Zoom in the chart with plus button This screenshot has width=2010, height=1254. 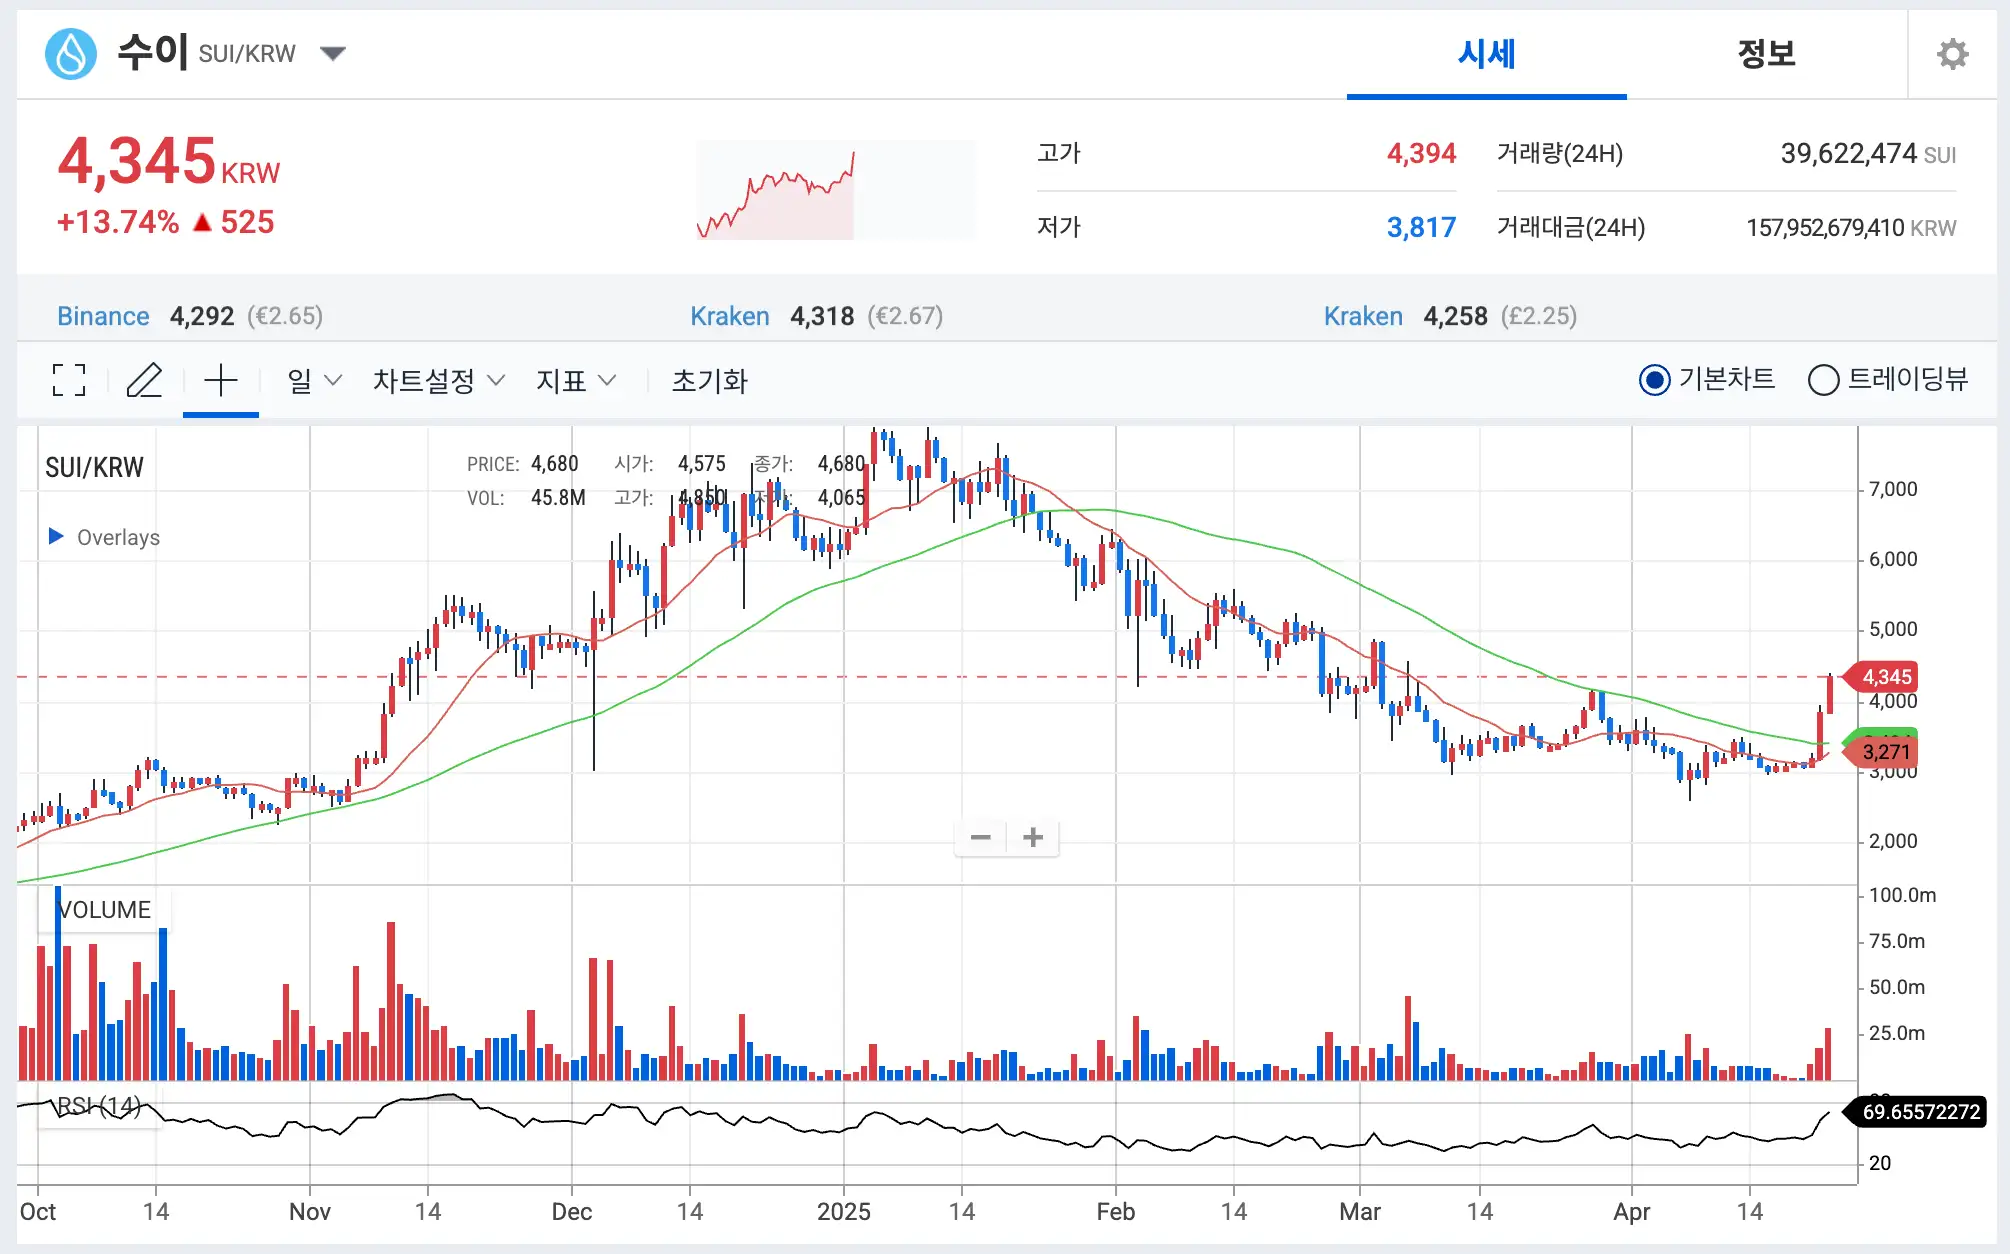(x=1033, y=837)
